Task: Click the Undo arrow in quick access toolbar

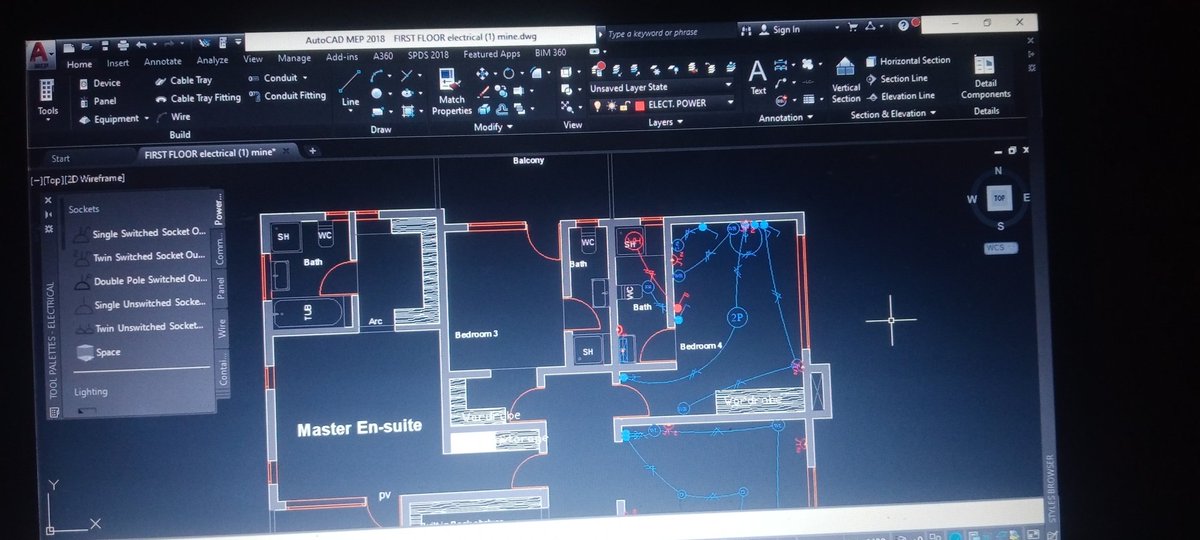Action: pyautogui.click(x=141, y=44)
